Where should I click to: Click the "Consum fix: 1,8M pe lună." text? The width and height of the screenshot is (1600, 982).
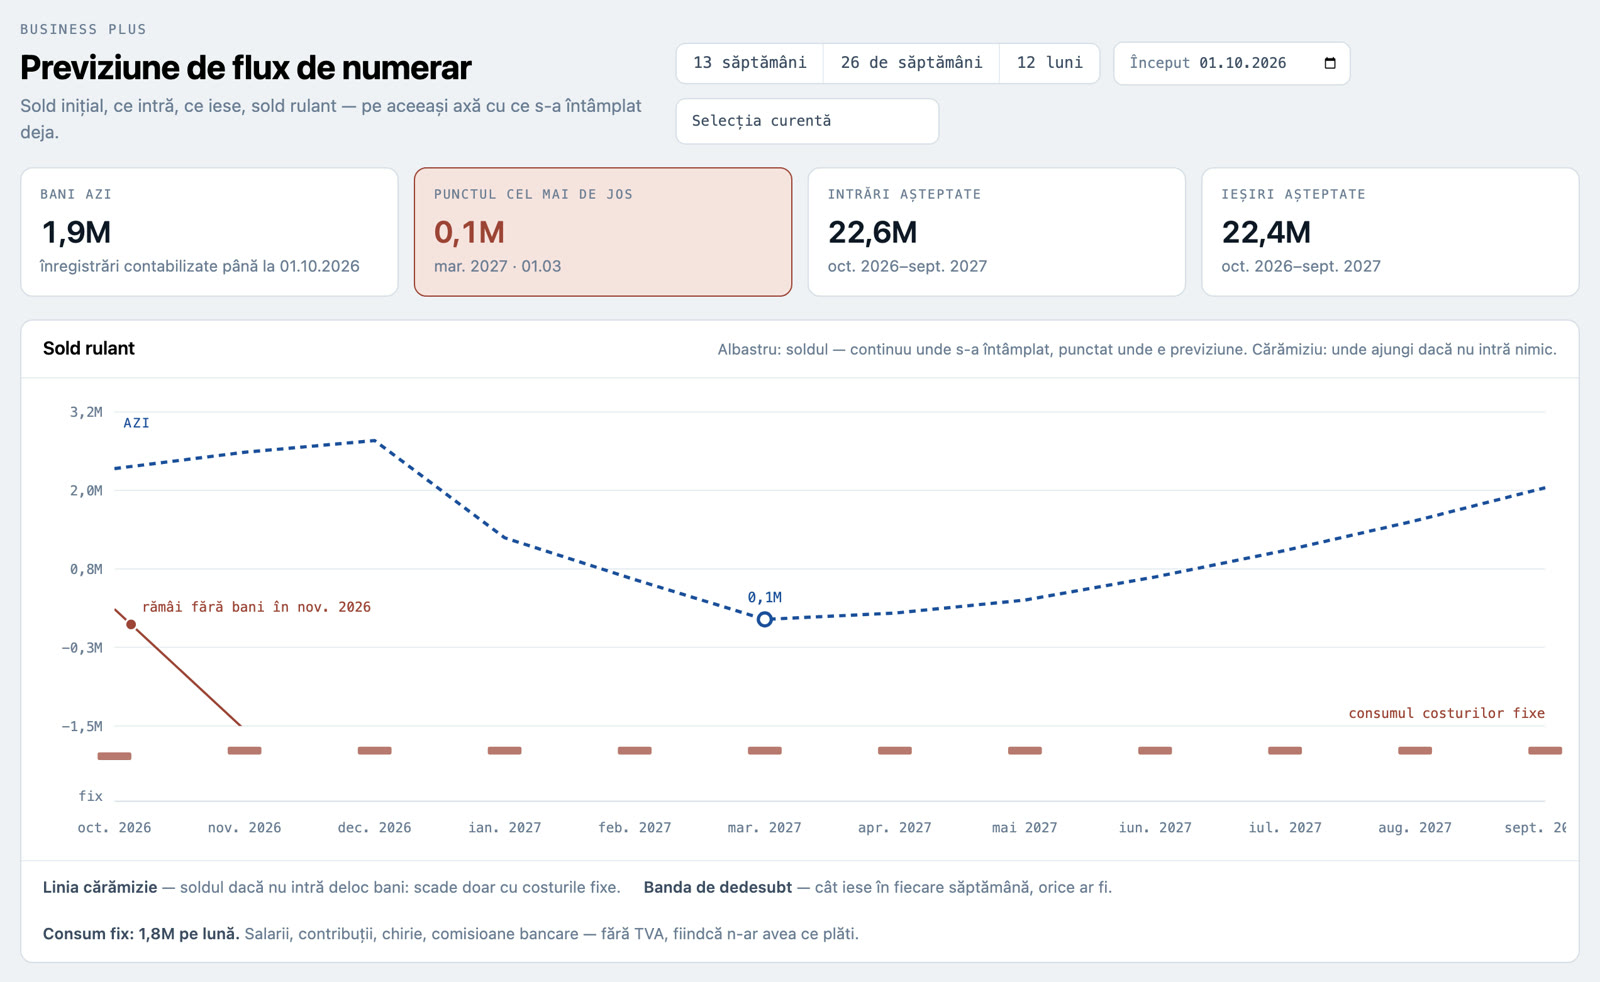pyautogui.click(x=141, y=933)
